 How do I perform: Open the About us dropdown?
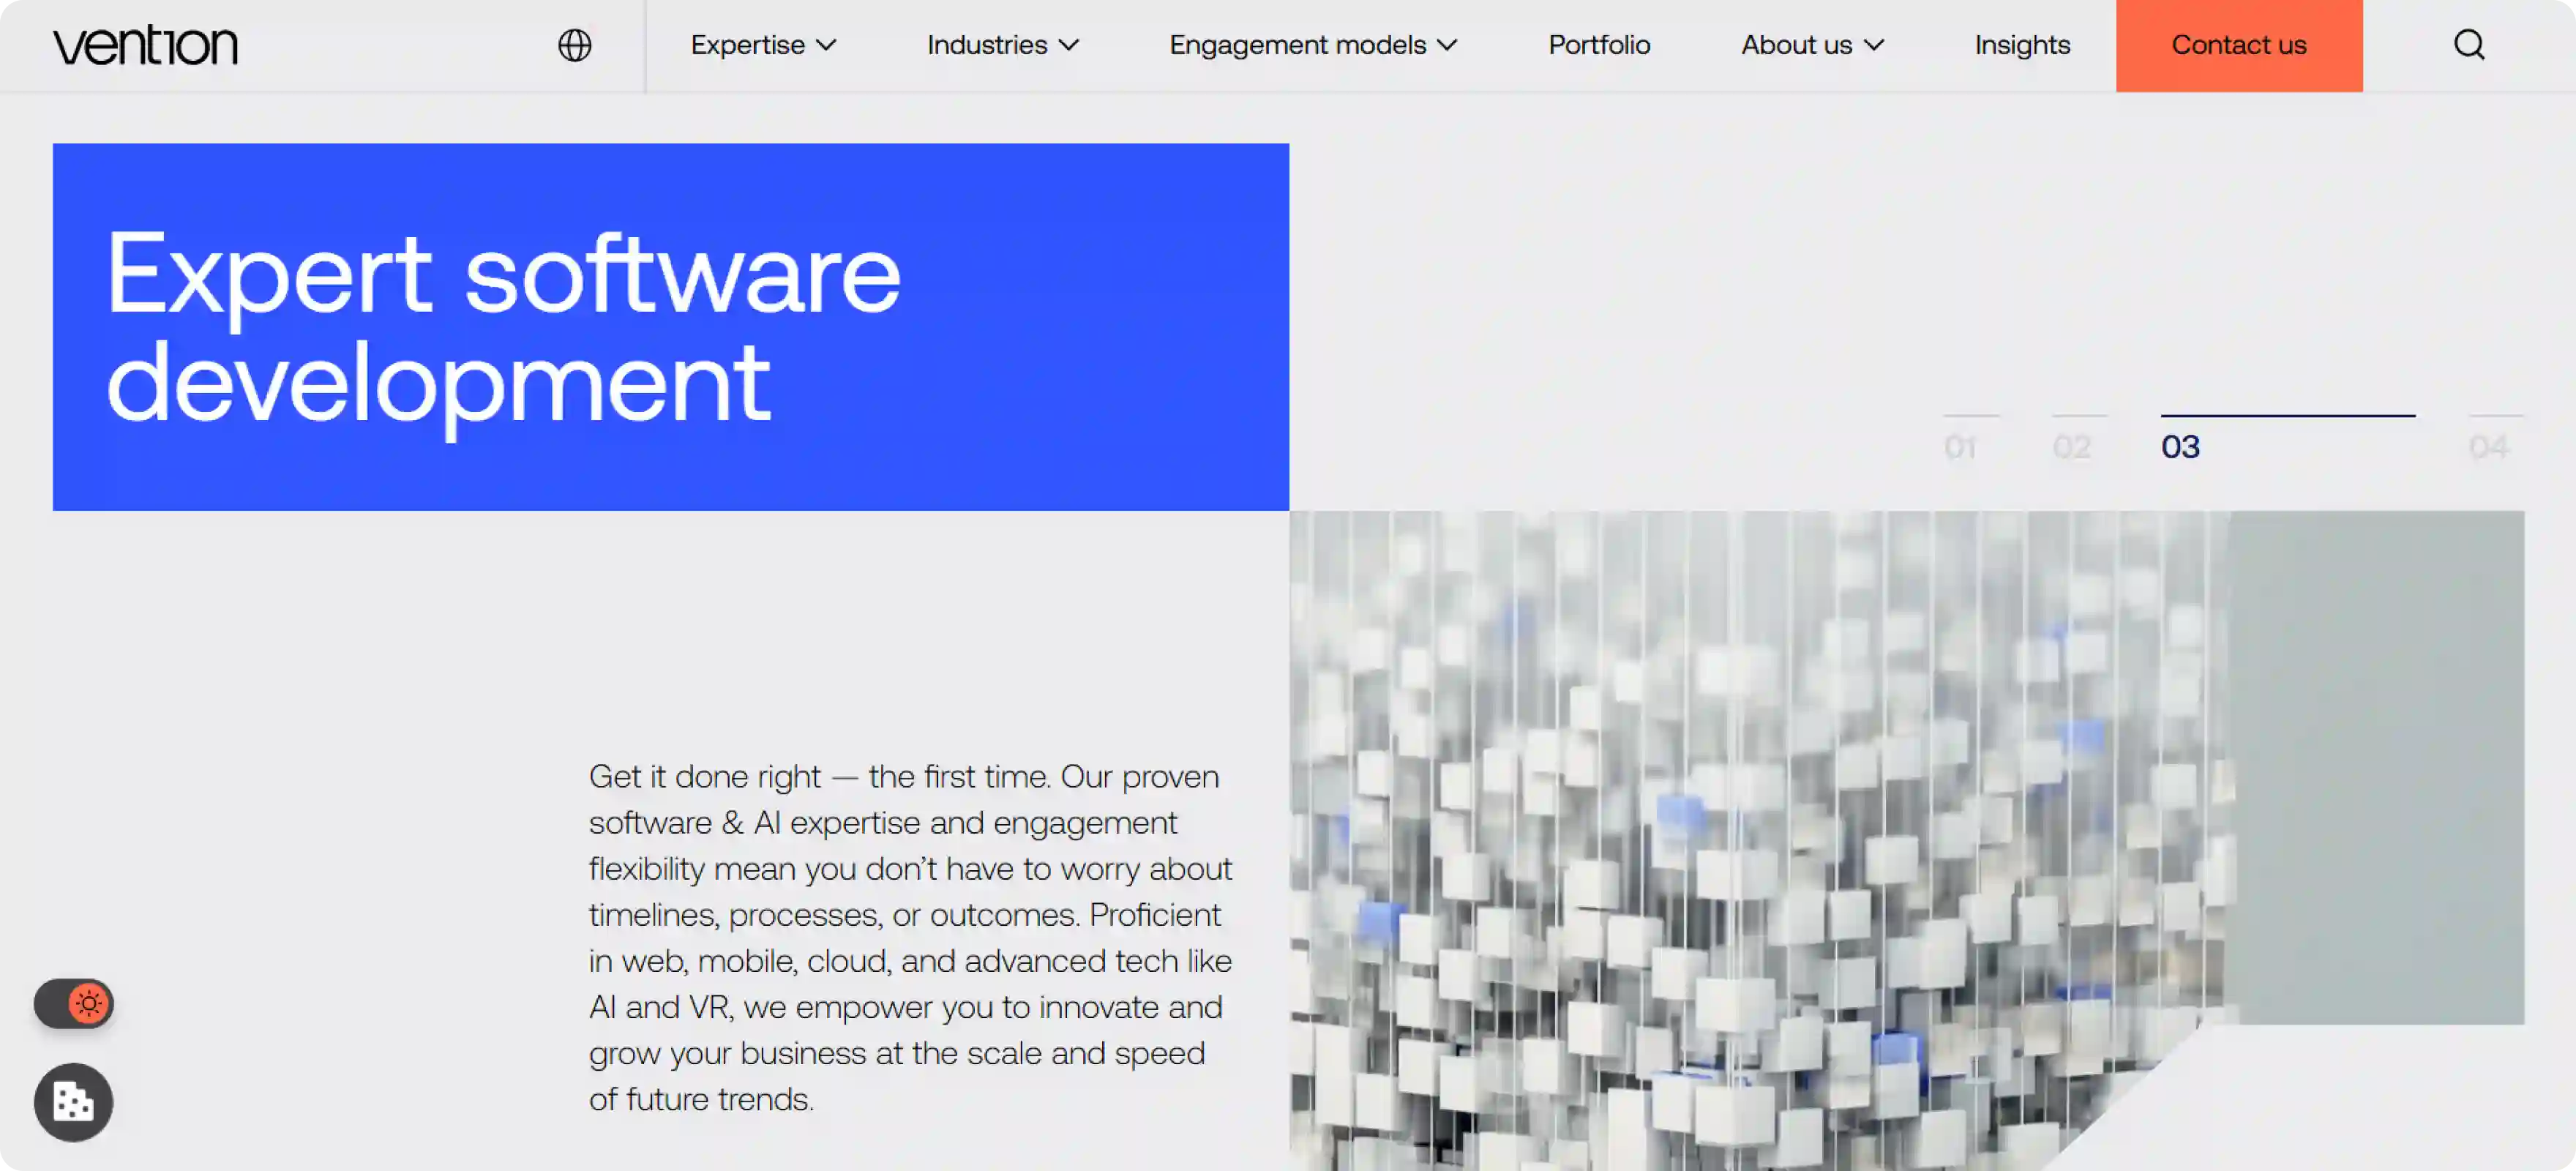(1798, 45)
